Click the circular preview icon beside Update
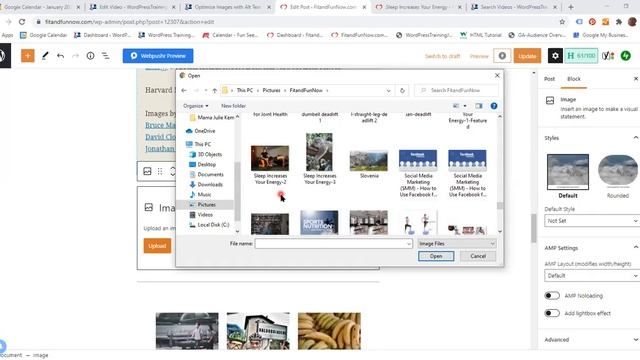 click(x=502, y=56)
